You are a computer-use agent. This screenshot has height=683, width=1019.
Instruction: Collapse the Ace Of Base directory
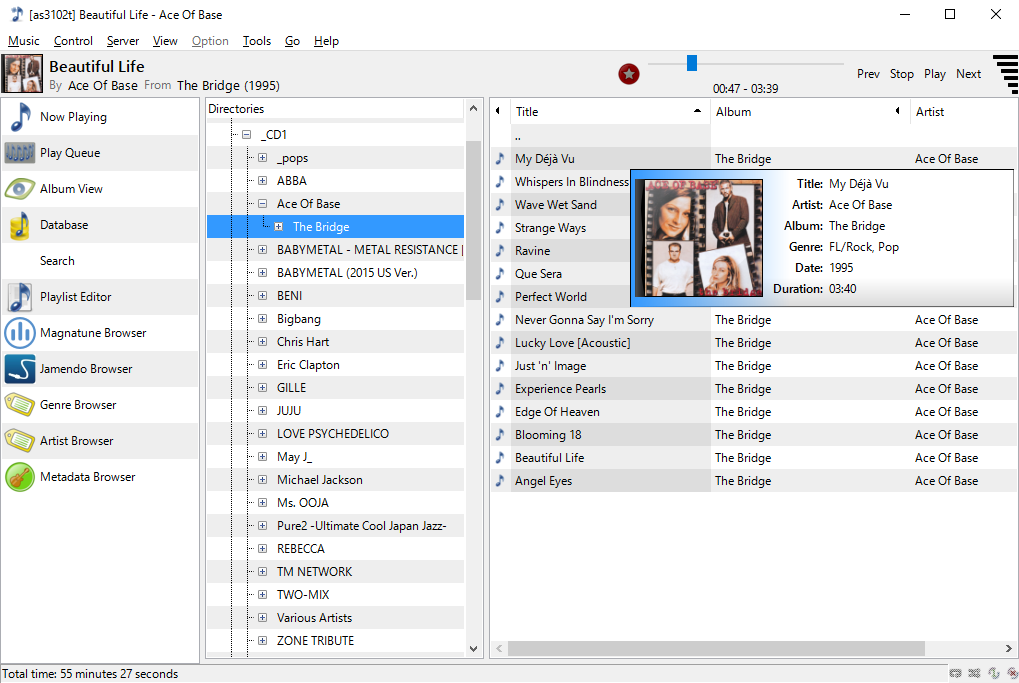pyautogui.click(x=263, y=203)
